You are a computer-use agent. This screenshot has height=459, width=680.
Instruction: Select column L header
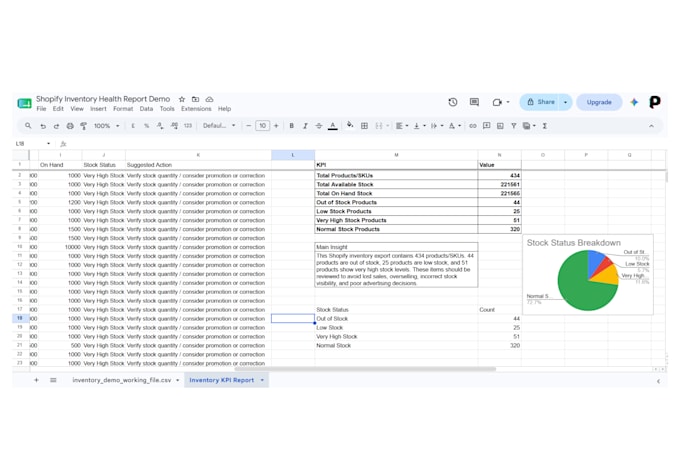(293, 155)
